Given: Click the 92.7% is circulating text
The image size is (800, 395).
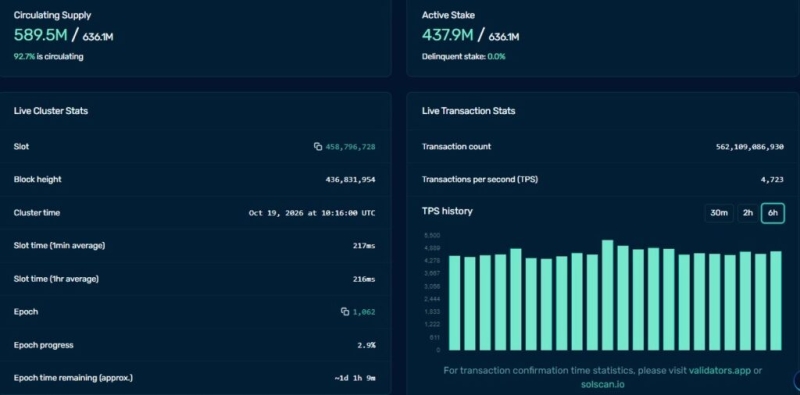Looking at the screenshot, I should tap(48, 57).
